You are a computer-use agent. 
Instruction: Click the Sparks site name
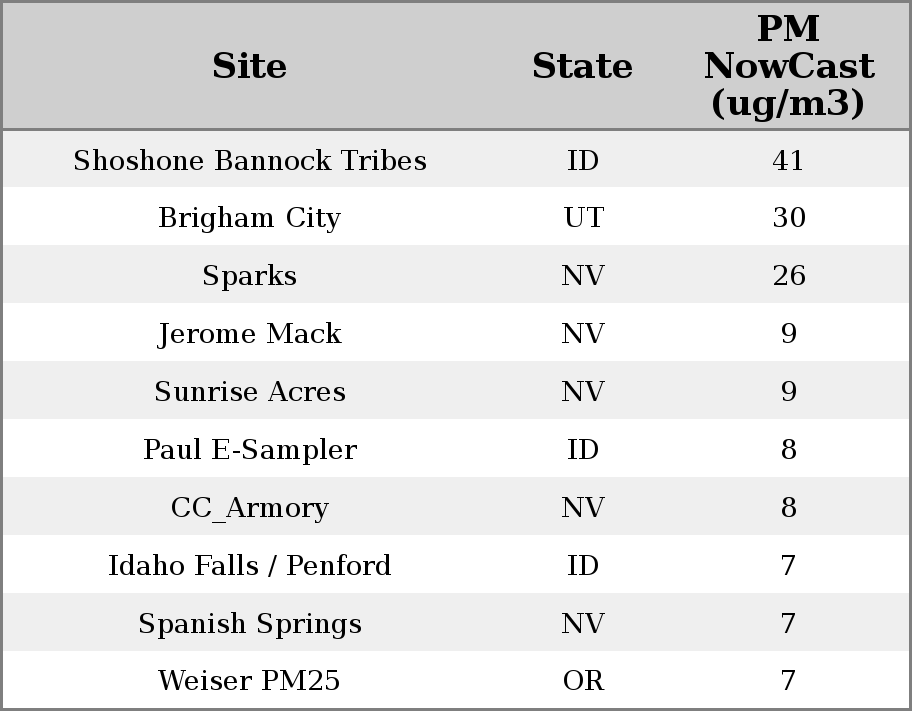pyautogui.click(x=250, y=276)
